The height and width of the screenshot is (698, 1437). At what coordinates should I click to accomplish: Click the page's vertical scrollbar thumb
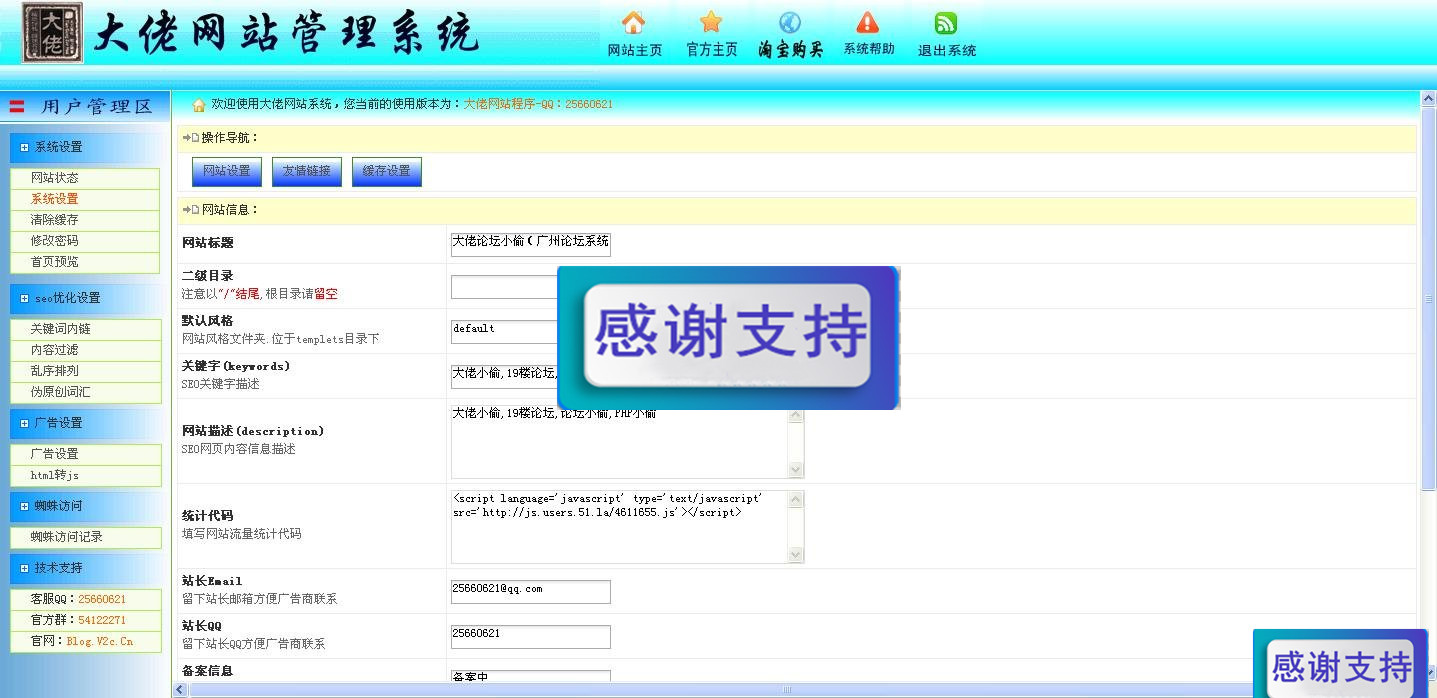[1429, 297]
